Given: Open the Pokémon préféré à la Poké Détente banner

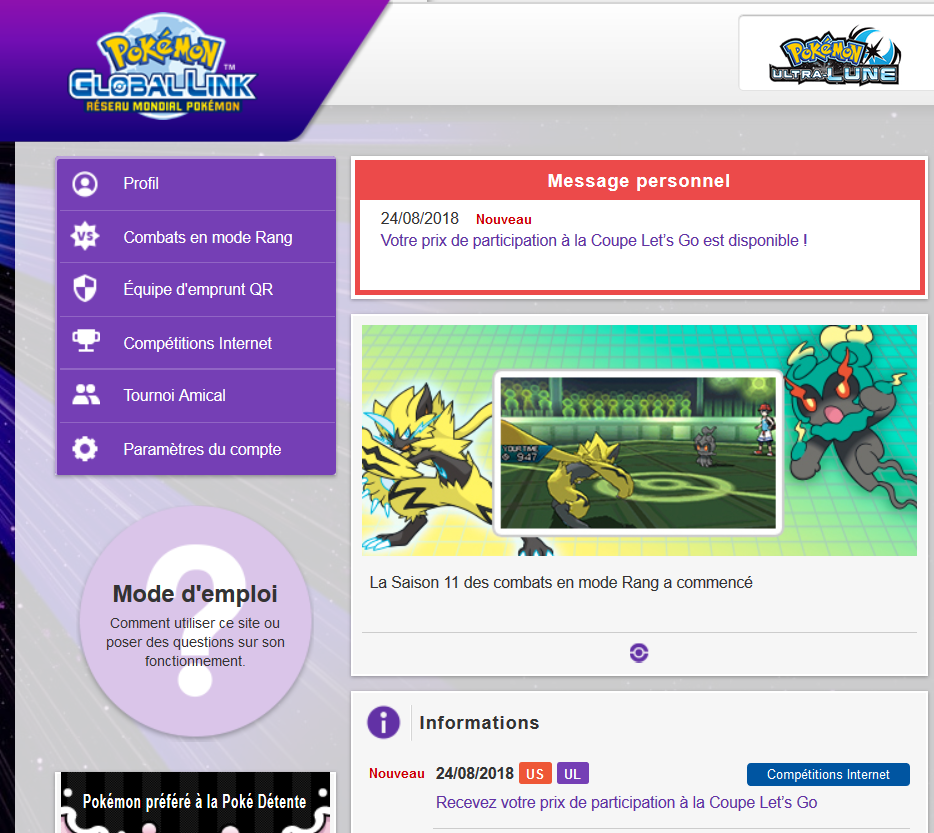Looking at the screenshot, I should [x=195, y=803].
